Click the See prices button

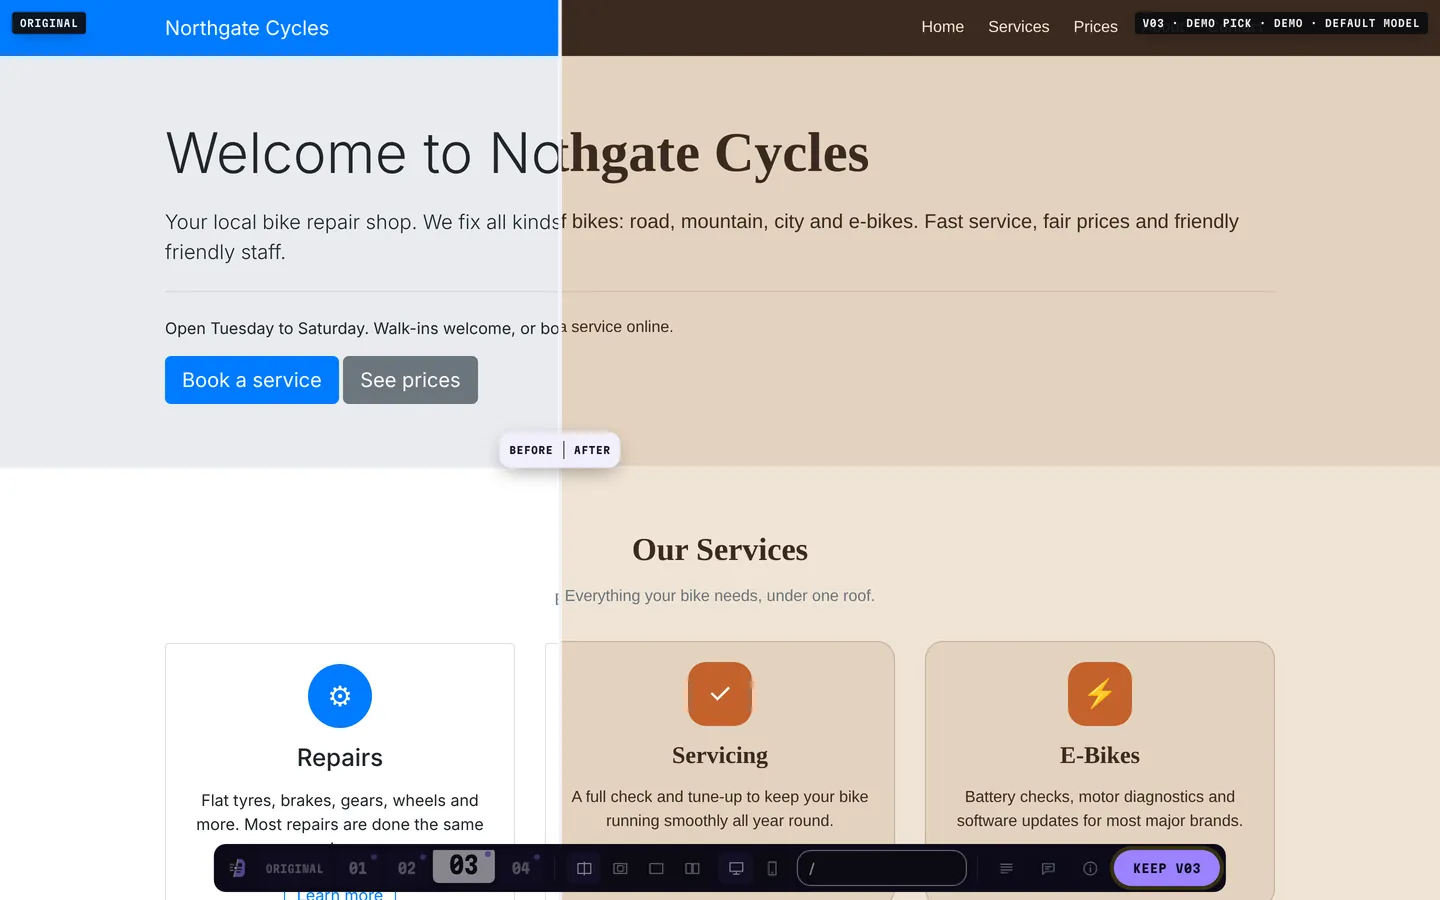click(x=410, y=380)
